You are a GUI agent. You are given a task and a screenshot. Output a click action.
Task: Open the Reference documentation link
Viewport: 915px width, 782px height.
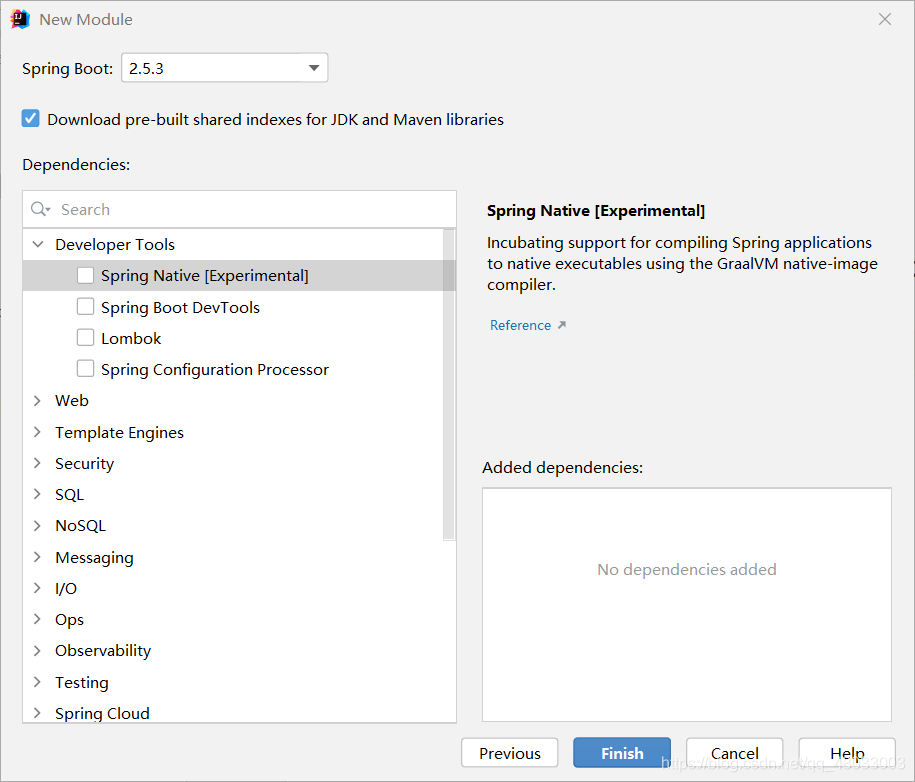(520, 325)
